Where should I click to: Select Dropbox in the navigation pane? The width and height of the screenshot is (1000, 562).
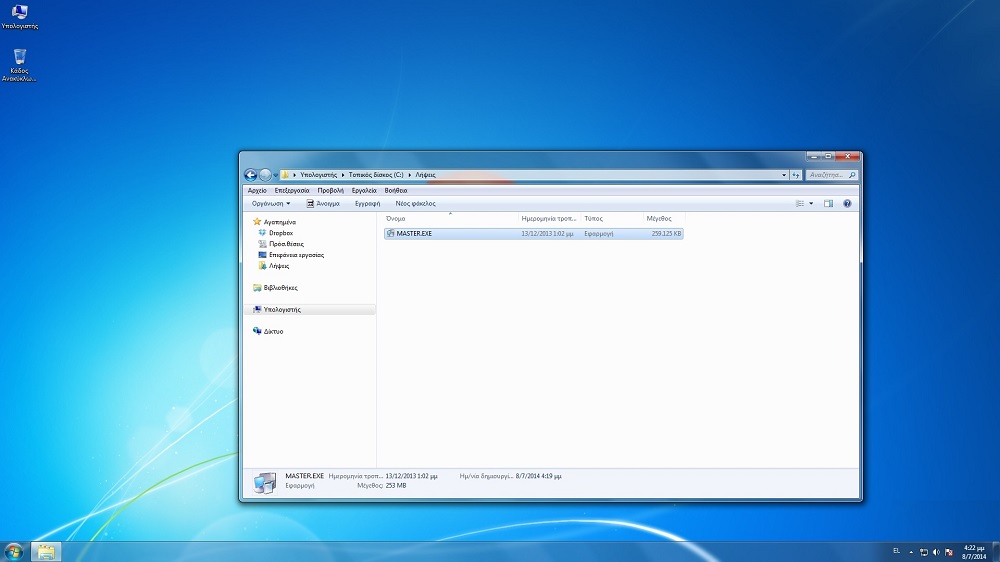coord(281,233)
